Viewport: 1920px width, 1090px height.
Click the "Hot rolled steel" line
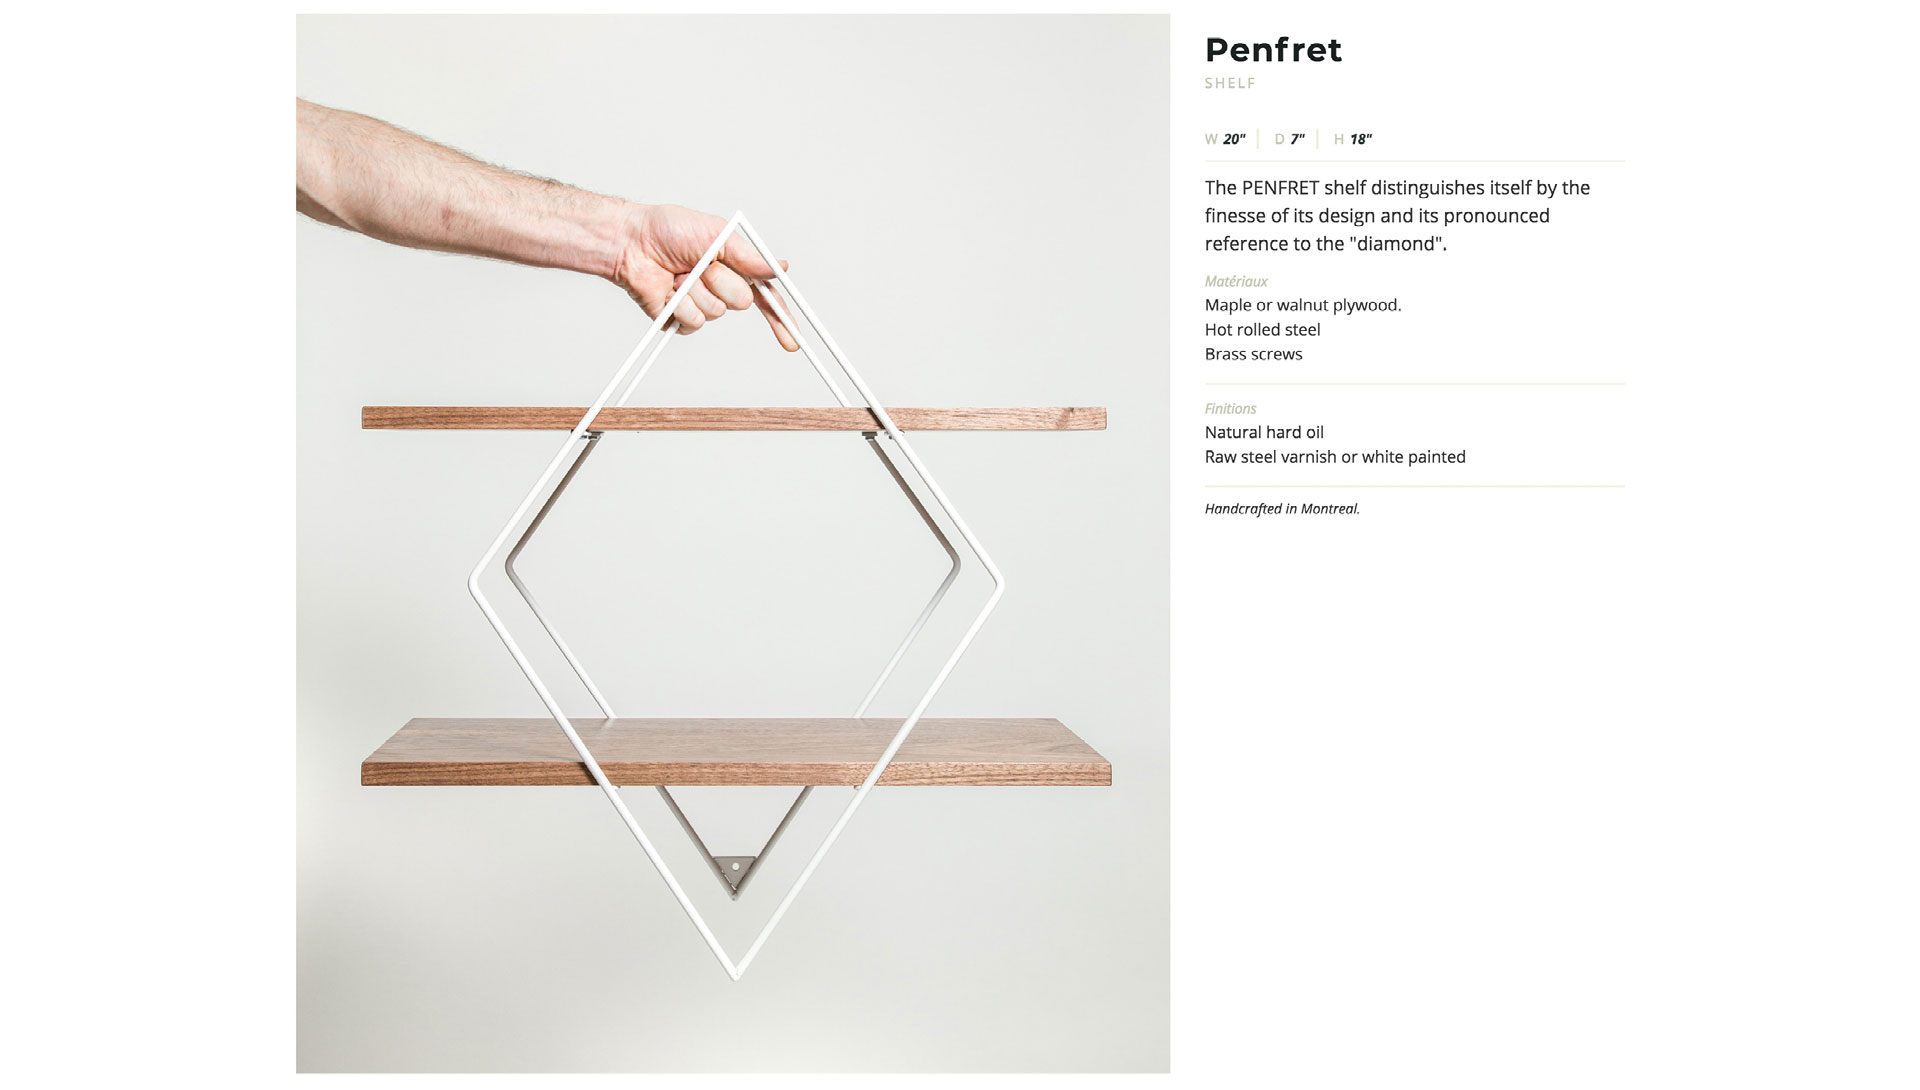[1262, 330]
